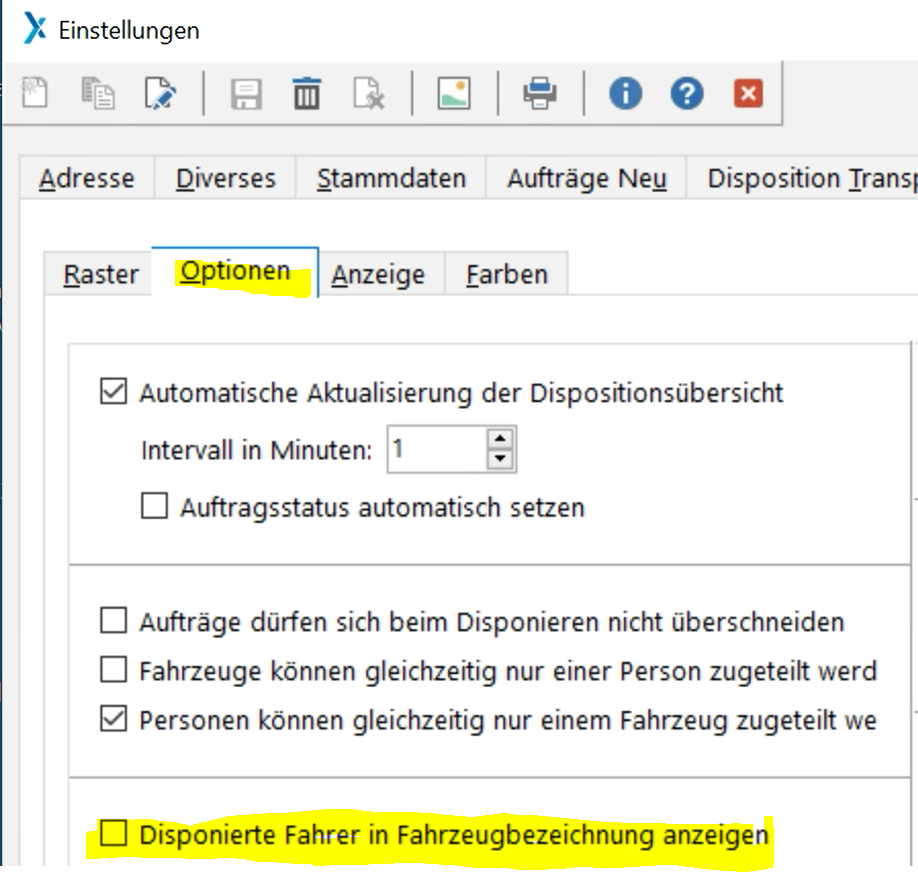This screenshot has width=918, height=872.
Task: Click the new document toolbar icon
Action: pos(37,94)
